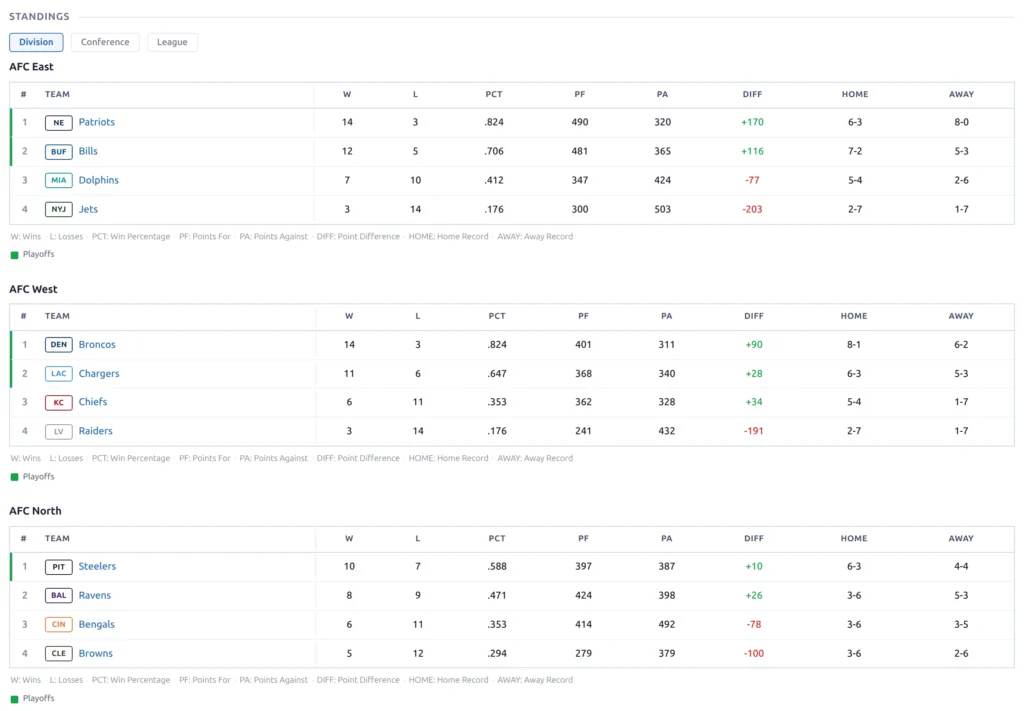Open the Steelers team link
This screenshot has height=711, width=1024.
point(97,566)
